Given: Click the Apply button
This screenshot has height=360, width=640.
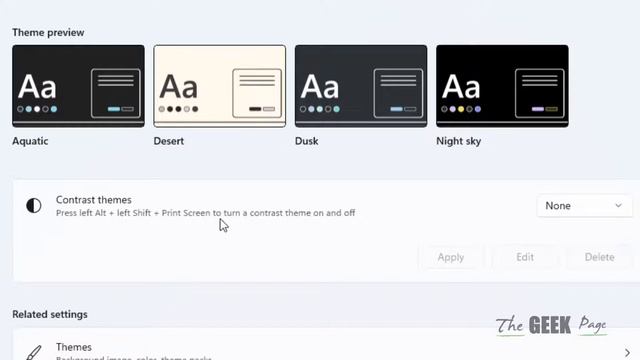Looking at the screenshot, I should click(x=451, y=257).
